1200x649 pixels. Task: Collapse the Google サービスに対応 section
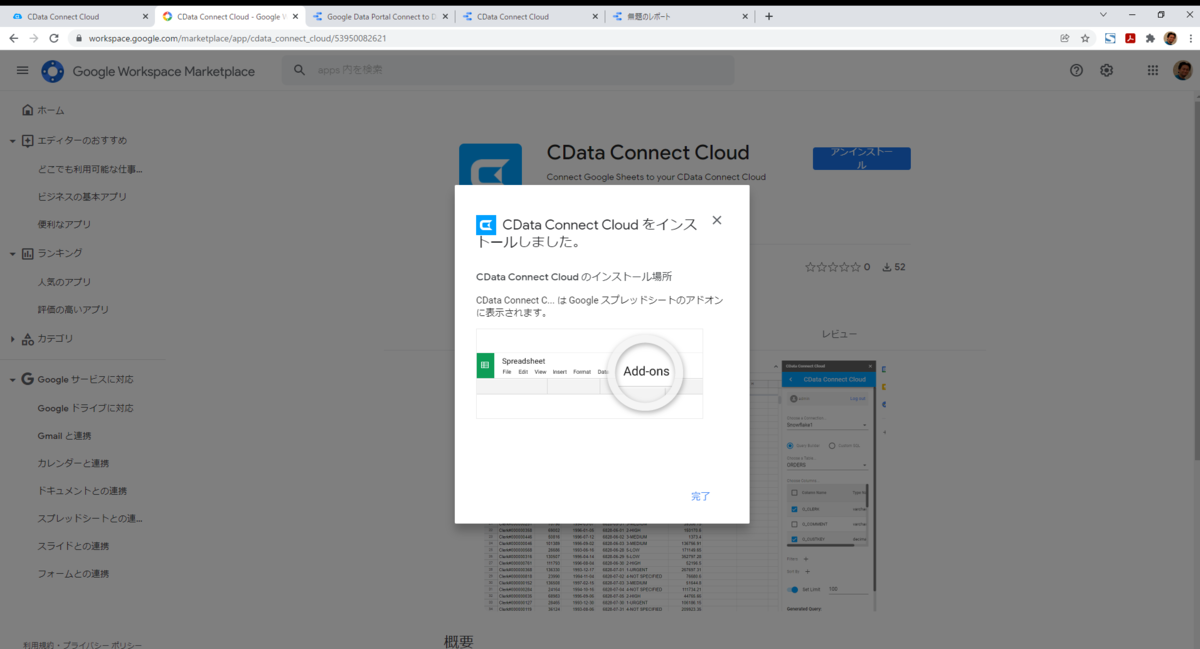coord(13,380)
